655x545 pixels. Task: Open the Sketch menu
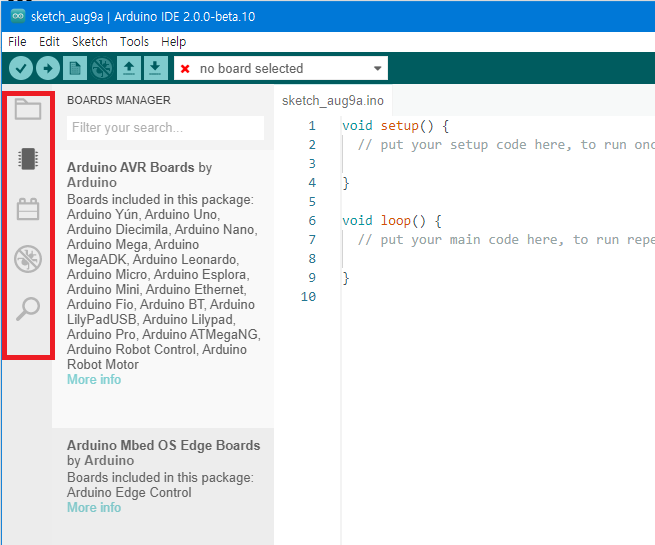click(x=90, y=42)
